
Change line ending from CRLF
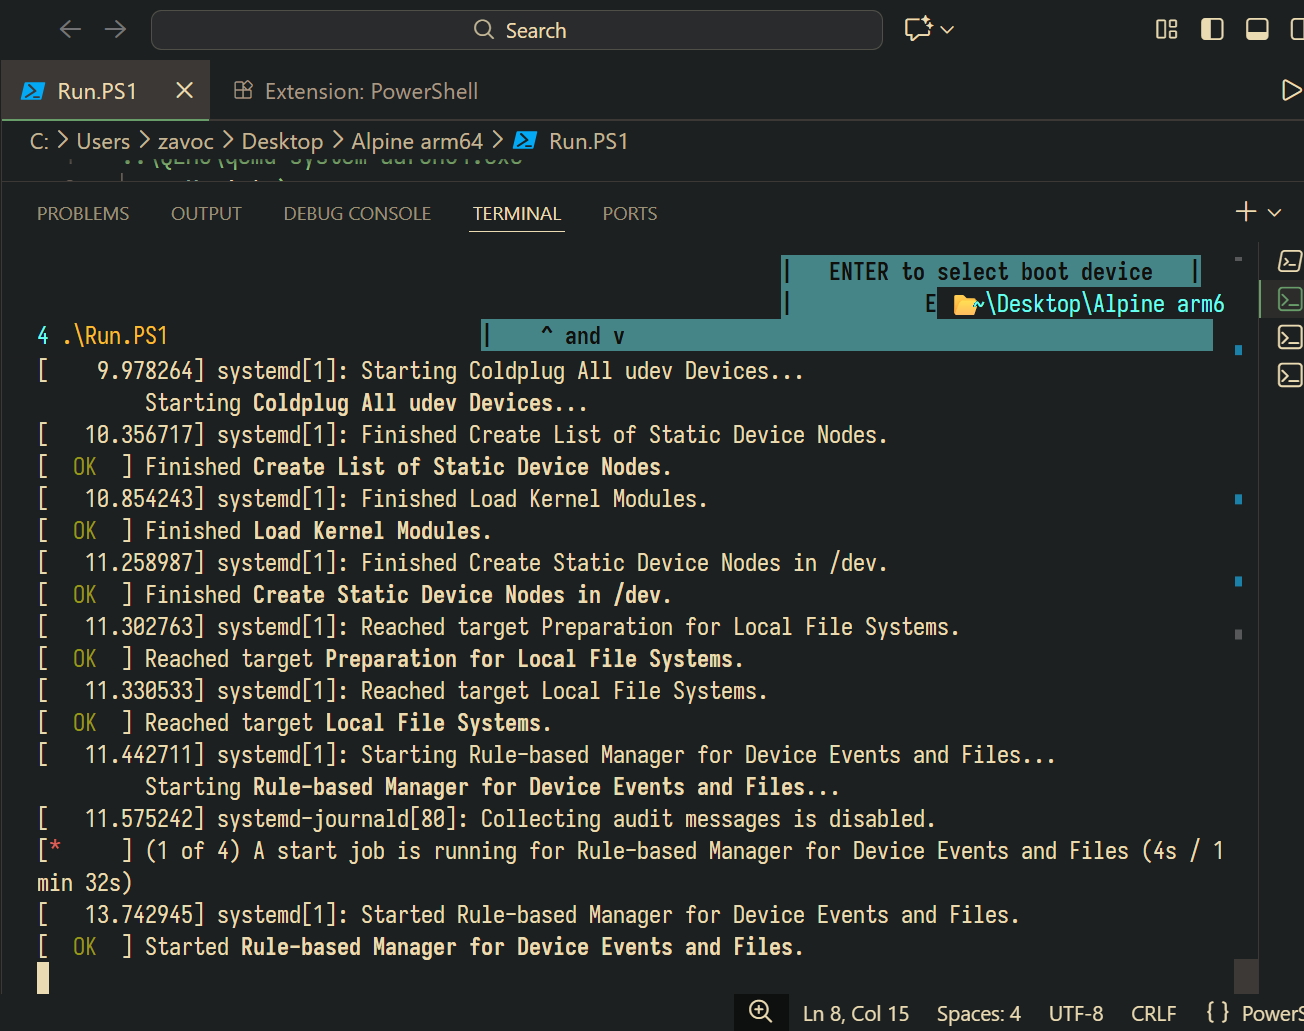(x=1152, y=1012)
